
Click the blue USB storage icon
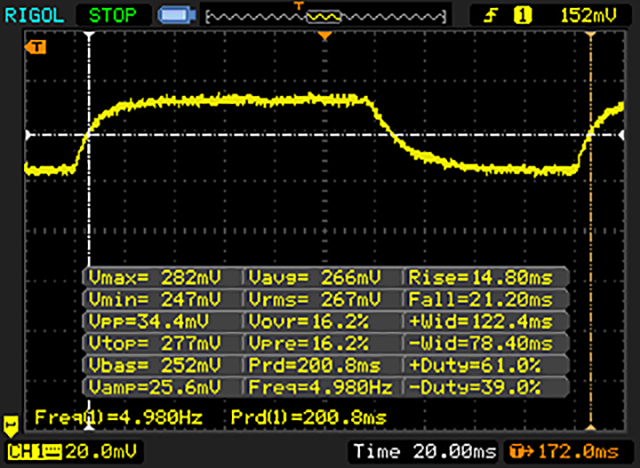coord(178,16)
